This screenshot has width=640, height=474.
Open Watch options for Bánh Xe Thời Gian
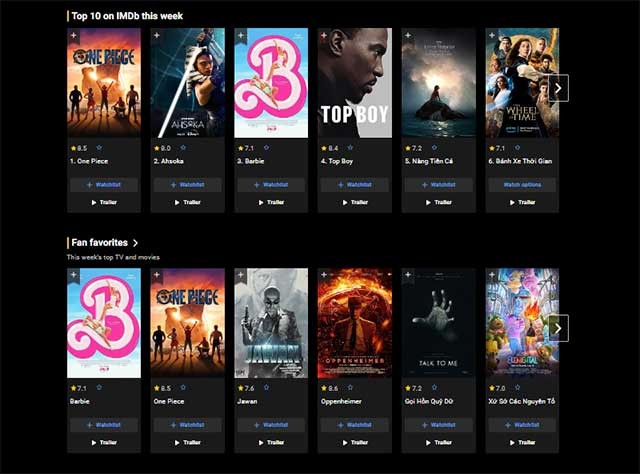coord(522,185)
